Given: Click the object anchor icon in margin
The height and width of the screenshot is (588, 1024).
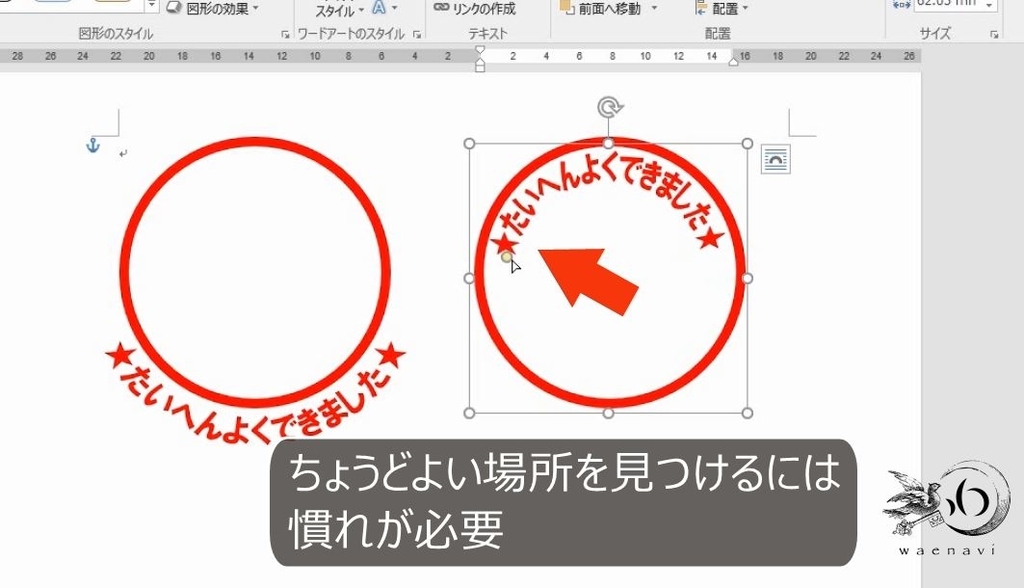Looking at the screenshot, I should click(x=93, y=145).
